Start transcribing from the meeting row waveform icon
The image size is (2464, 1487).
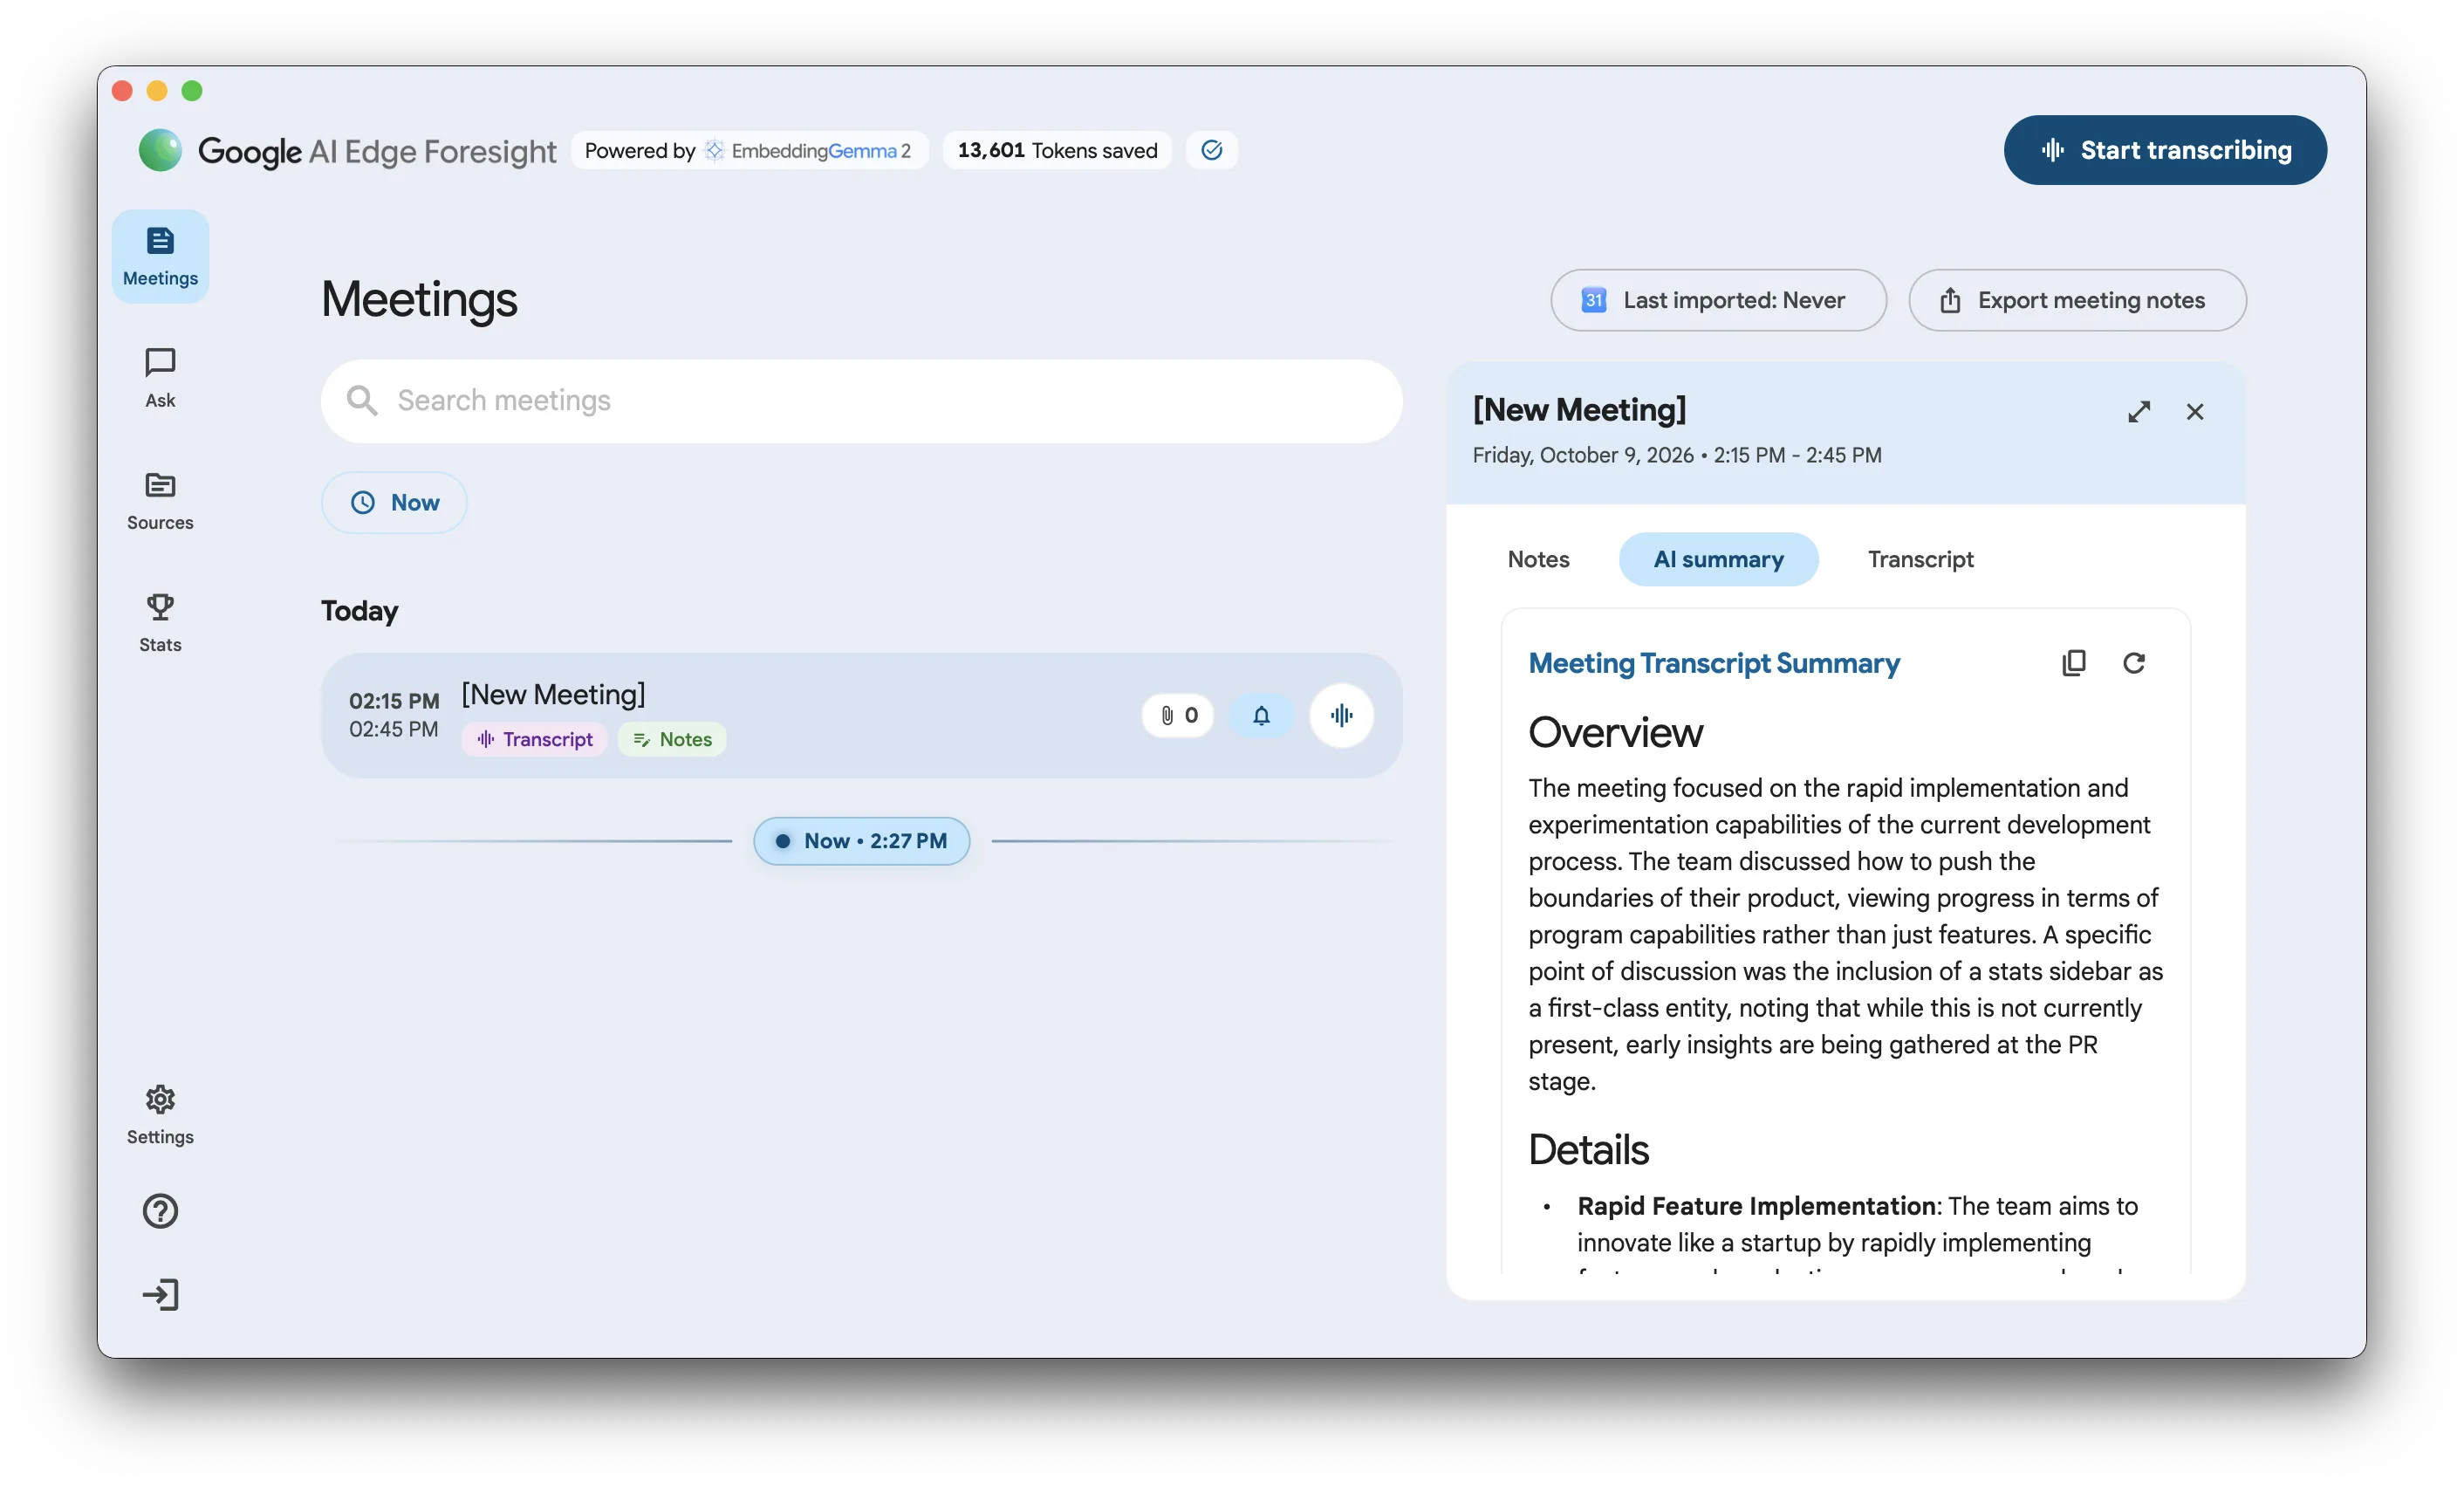pos(1341,715)
